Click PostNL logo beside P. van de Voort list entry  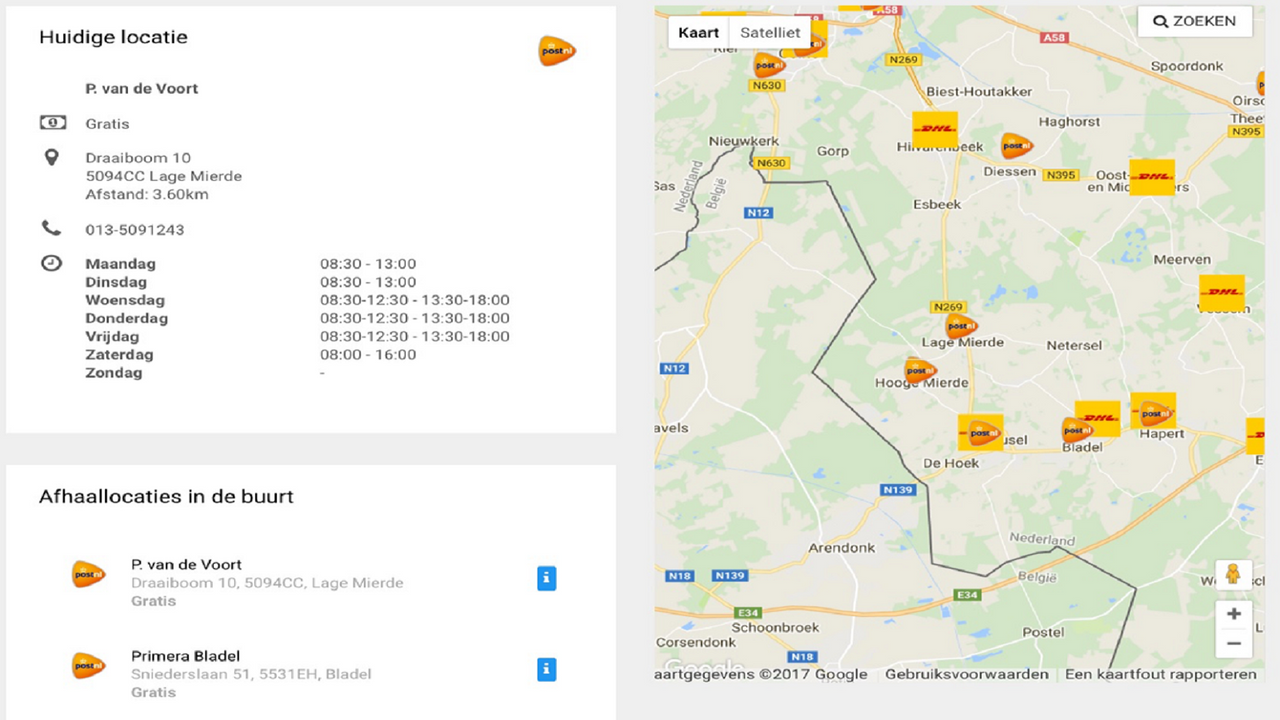tap(89, 574)
